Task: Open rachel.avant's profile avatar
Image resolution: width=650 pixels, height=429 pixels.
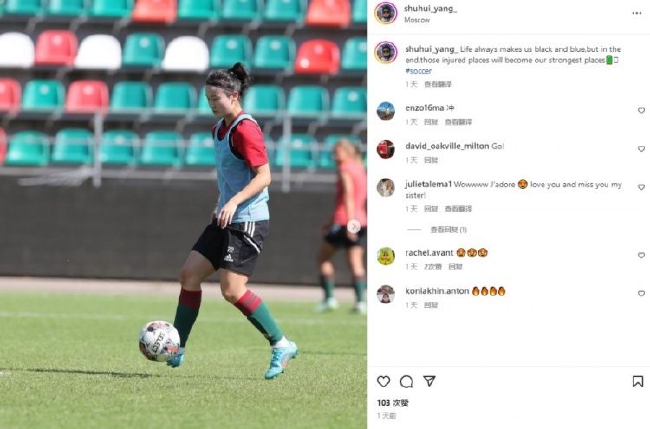Action: (386, 257)
